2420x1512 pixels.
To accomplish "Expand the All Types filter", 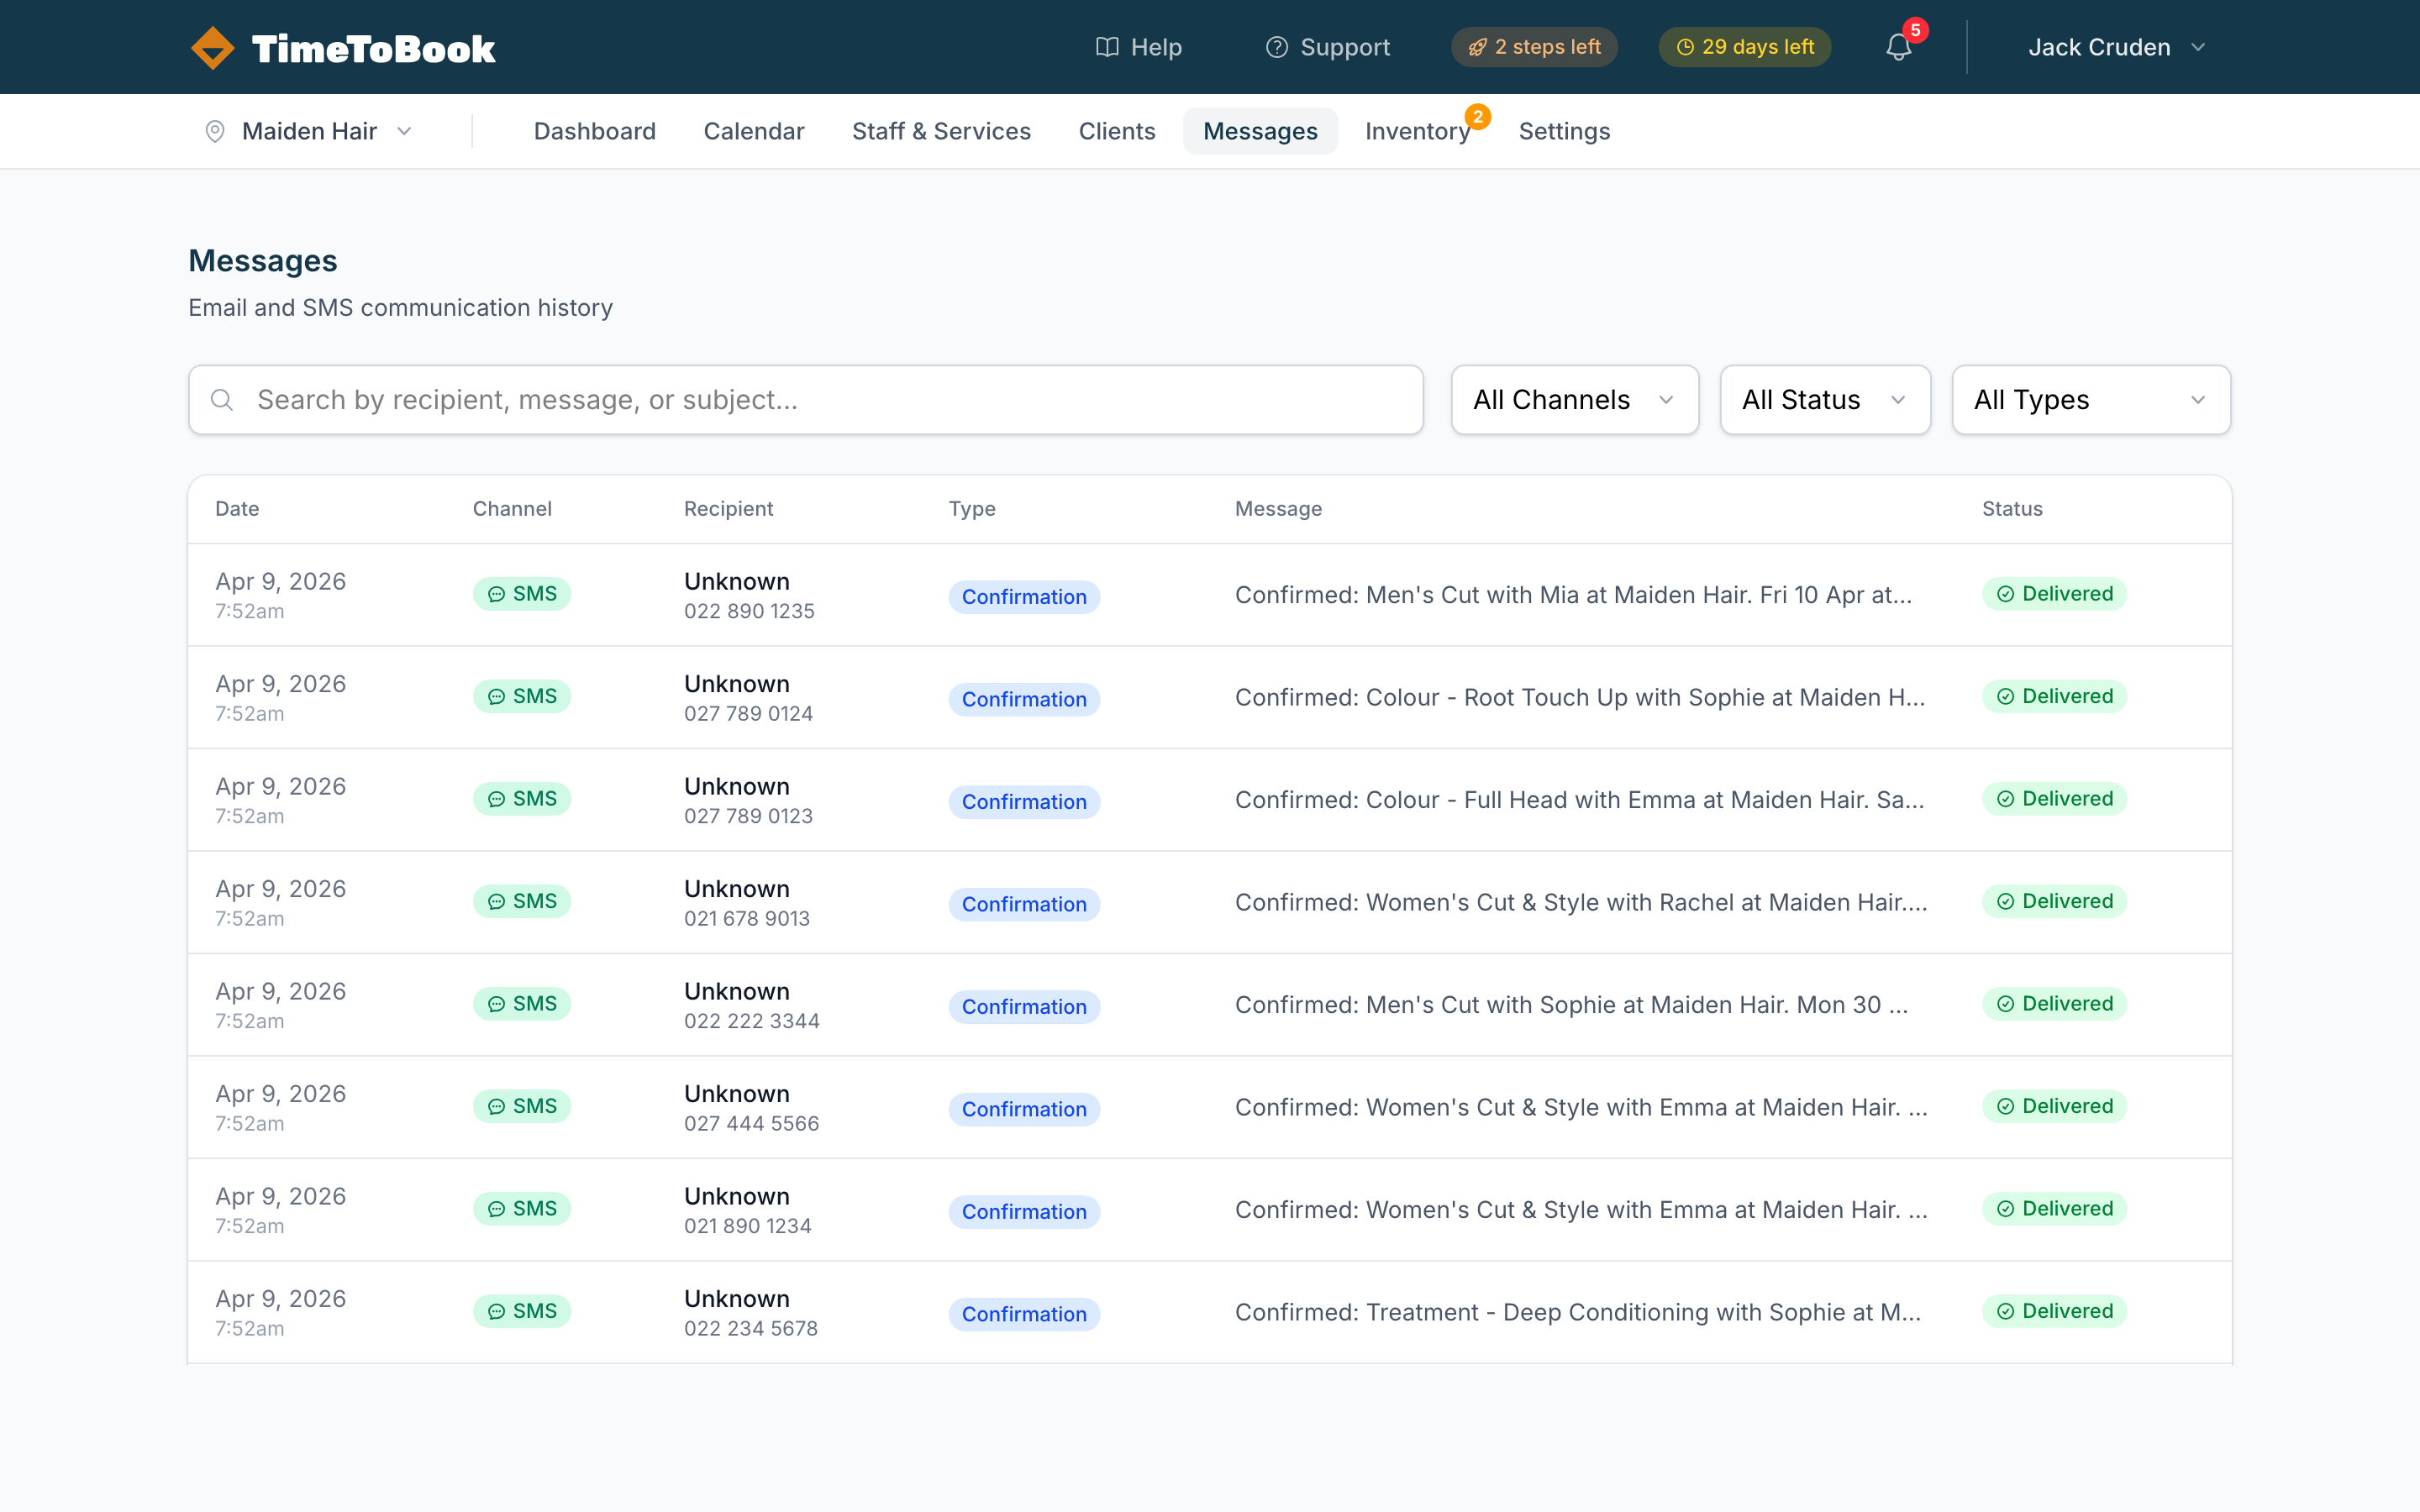I will [x=2090, y=399].
